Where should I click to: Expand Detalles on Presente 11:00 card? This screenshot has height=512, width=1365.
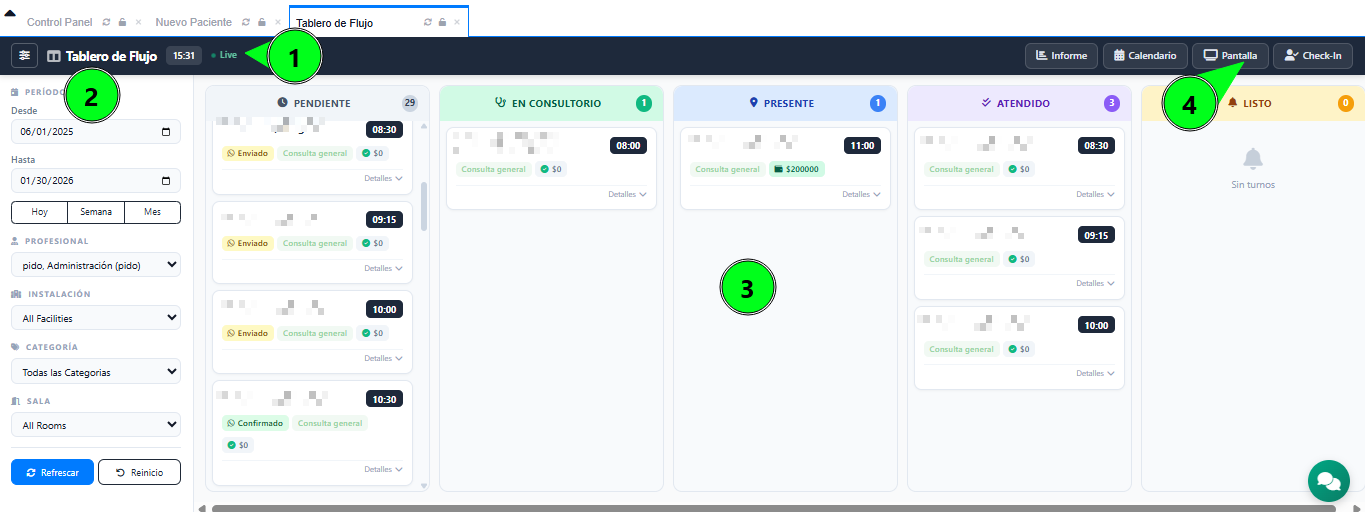tap(861, 194)
